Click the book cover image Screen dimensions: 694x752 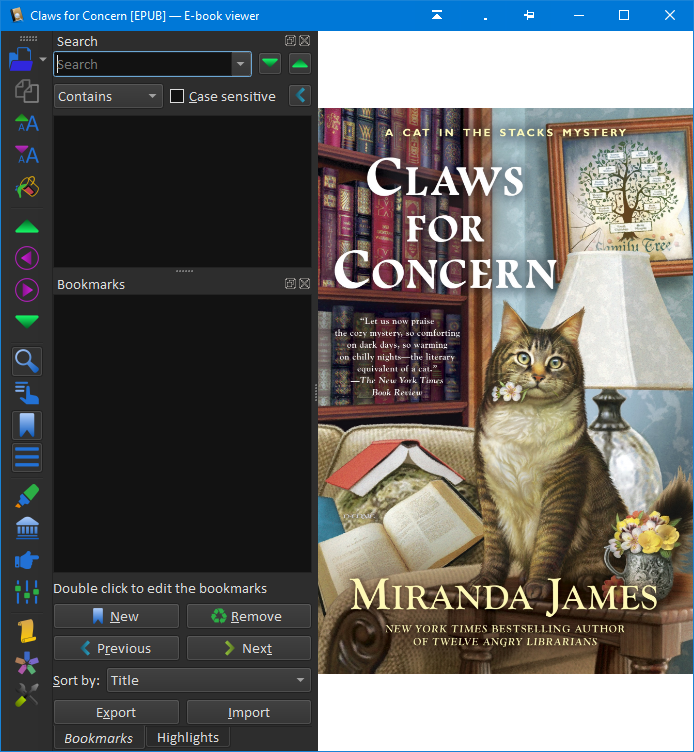[x=506, y=390]
